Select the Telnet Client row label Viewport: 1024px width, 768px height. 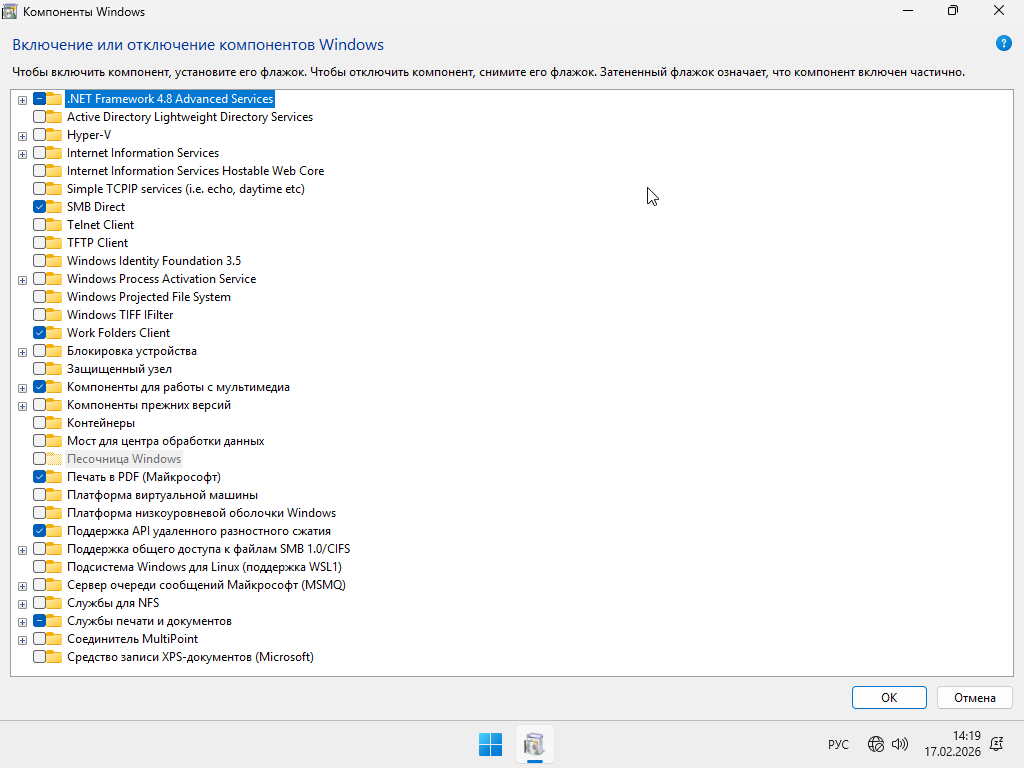(x=101, y=225)
